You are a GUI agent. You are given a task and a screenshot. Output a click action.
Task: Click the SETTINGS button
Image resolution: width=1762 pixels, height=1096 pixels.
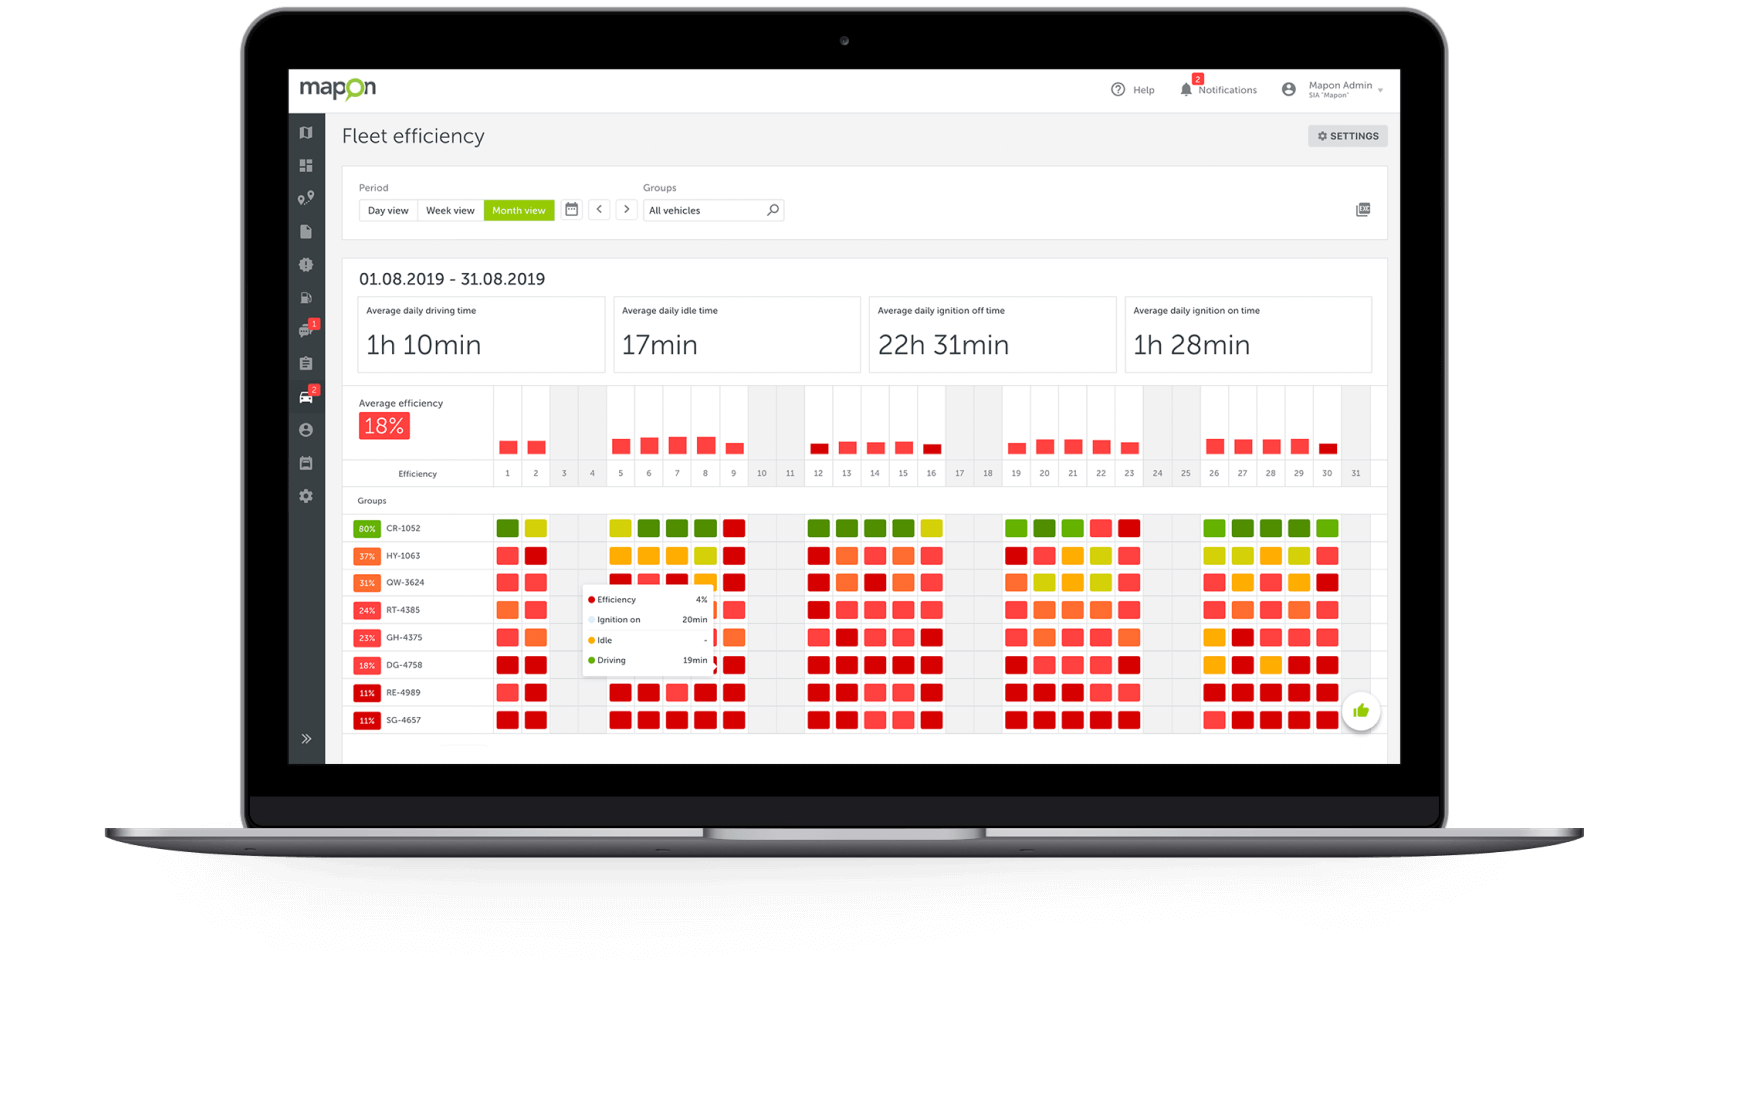coord(1347,136)
